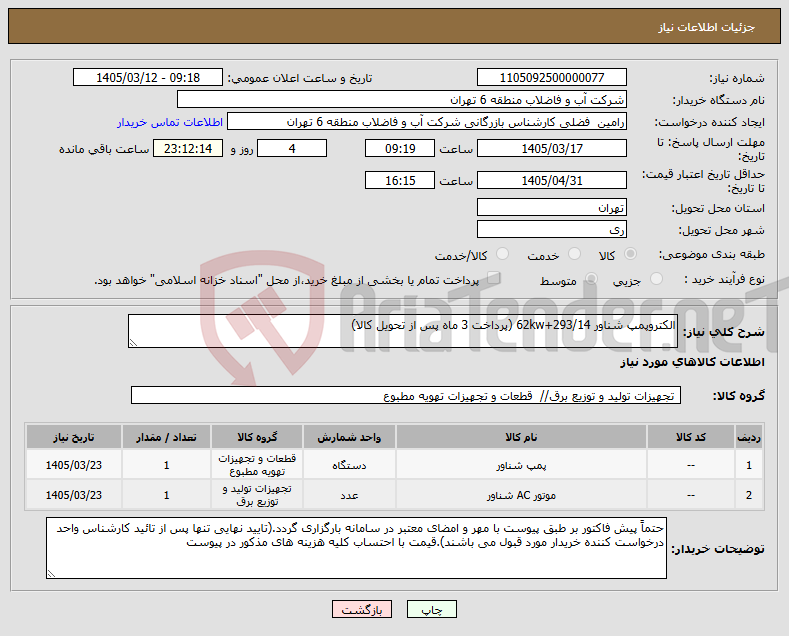The width and height of the screenshot is (789, 636).
Task: Click the گروه کالا goods group field
Action: point(406,395)
